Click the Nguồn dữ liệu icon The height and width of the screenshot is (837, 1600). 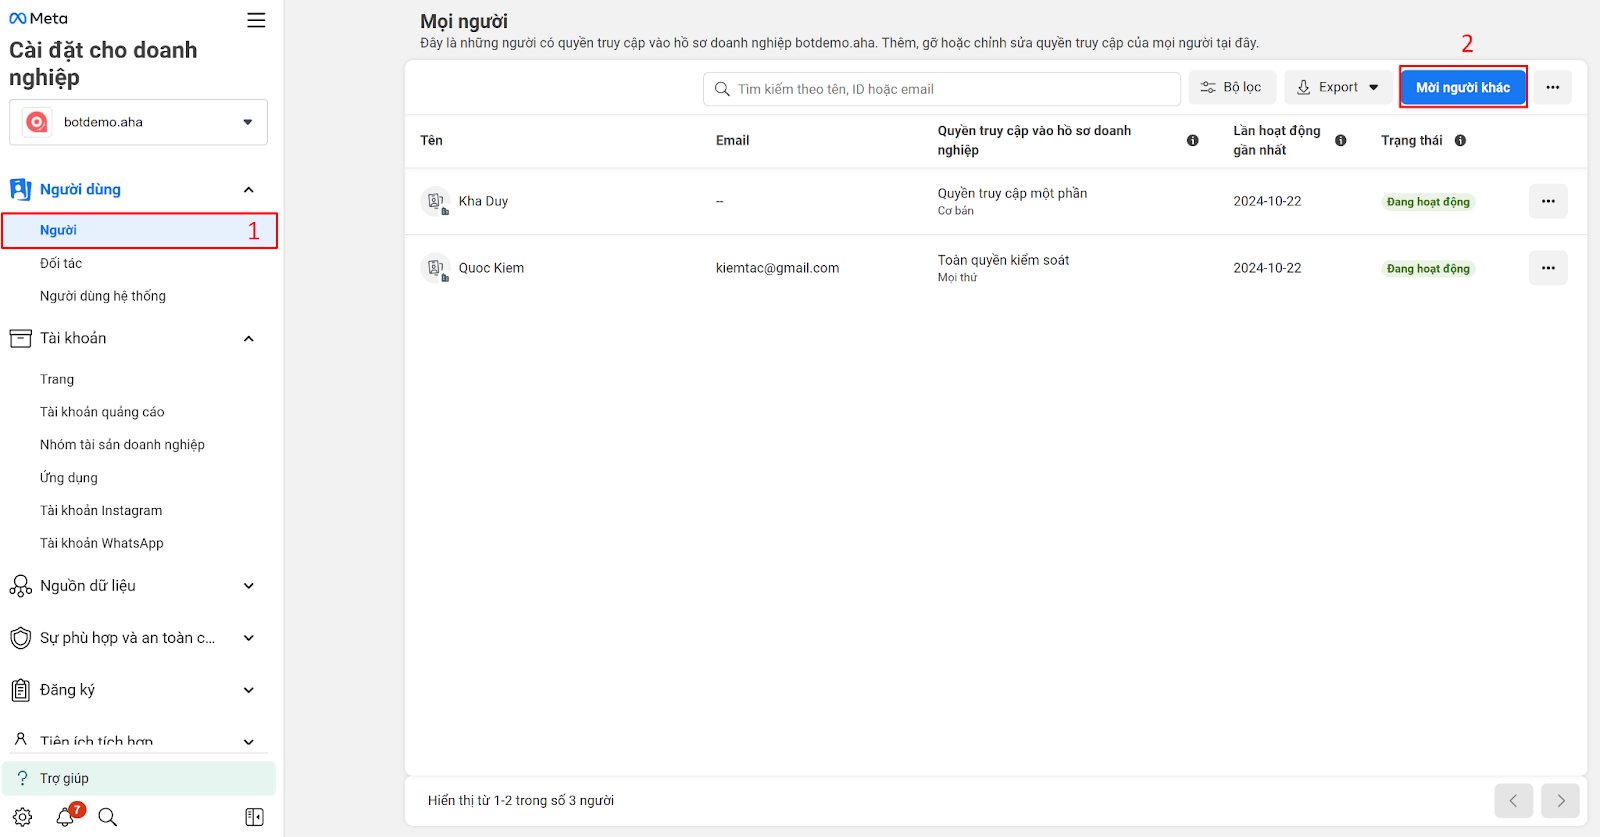(x=20, y=586)
